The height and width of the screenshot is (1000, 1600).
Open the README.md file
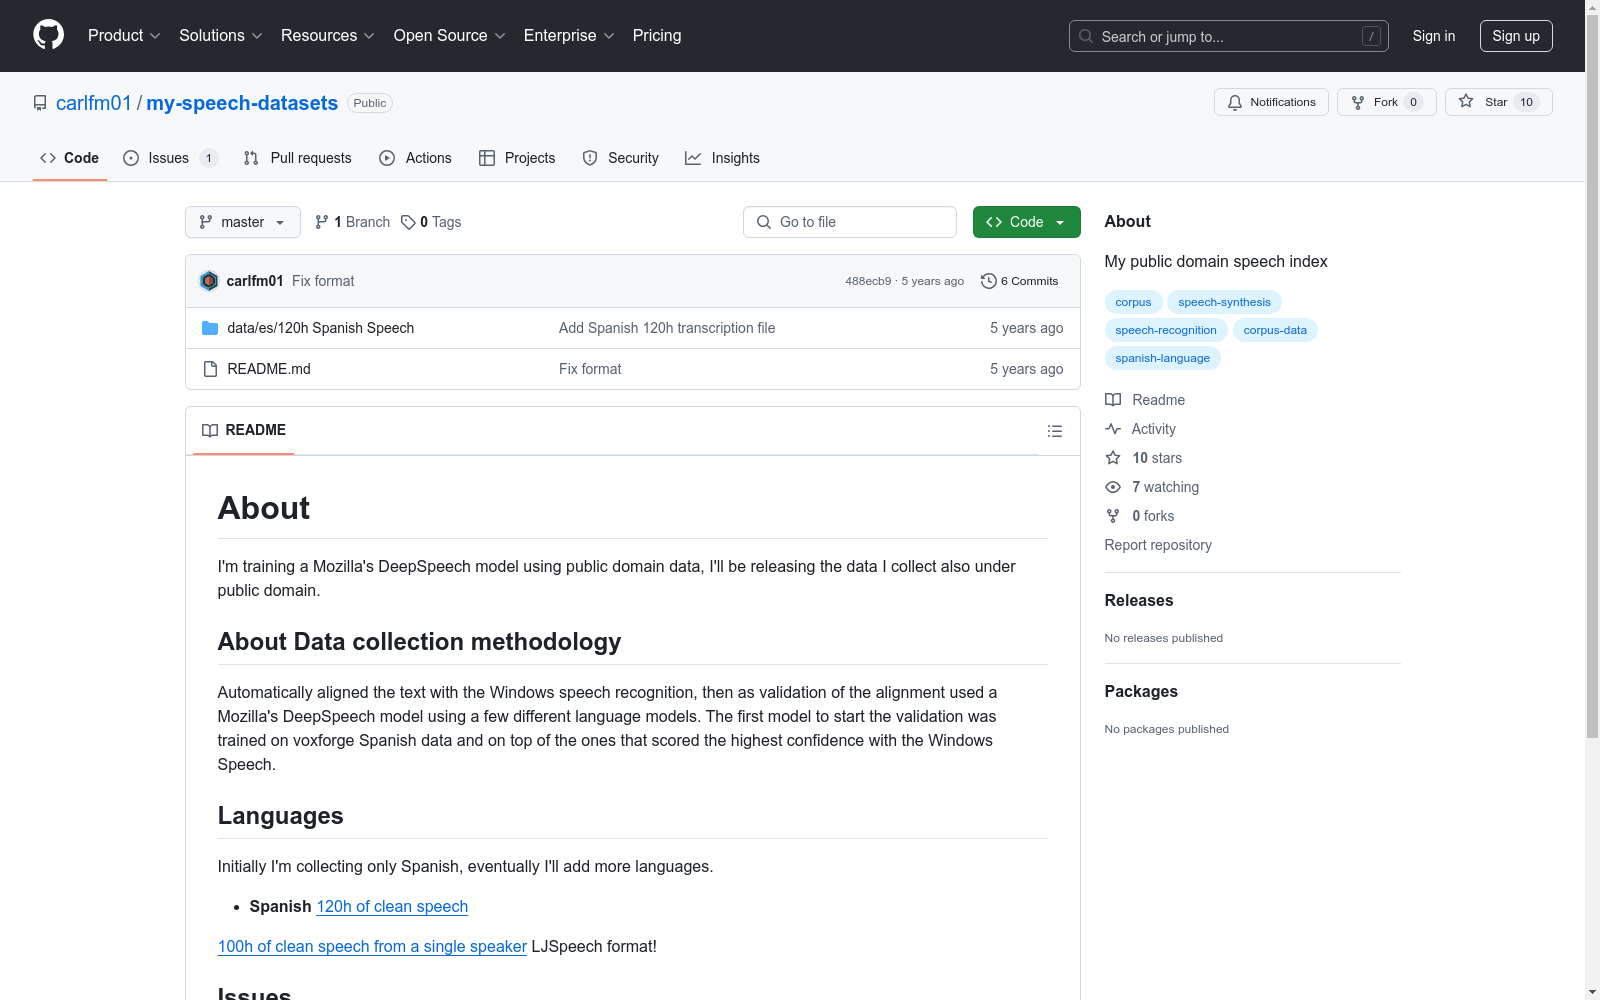tap(269, 369)
